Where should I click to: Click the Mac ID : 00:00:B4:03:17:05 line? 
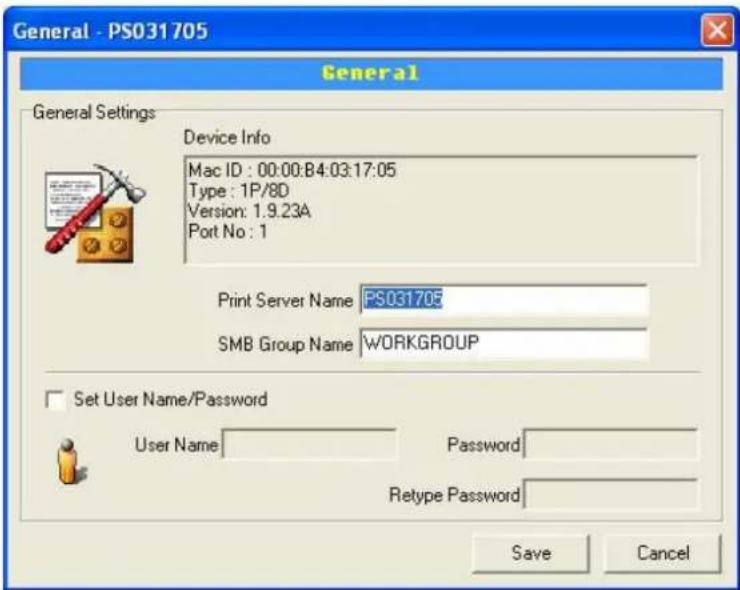[x=292, y=170]
